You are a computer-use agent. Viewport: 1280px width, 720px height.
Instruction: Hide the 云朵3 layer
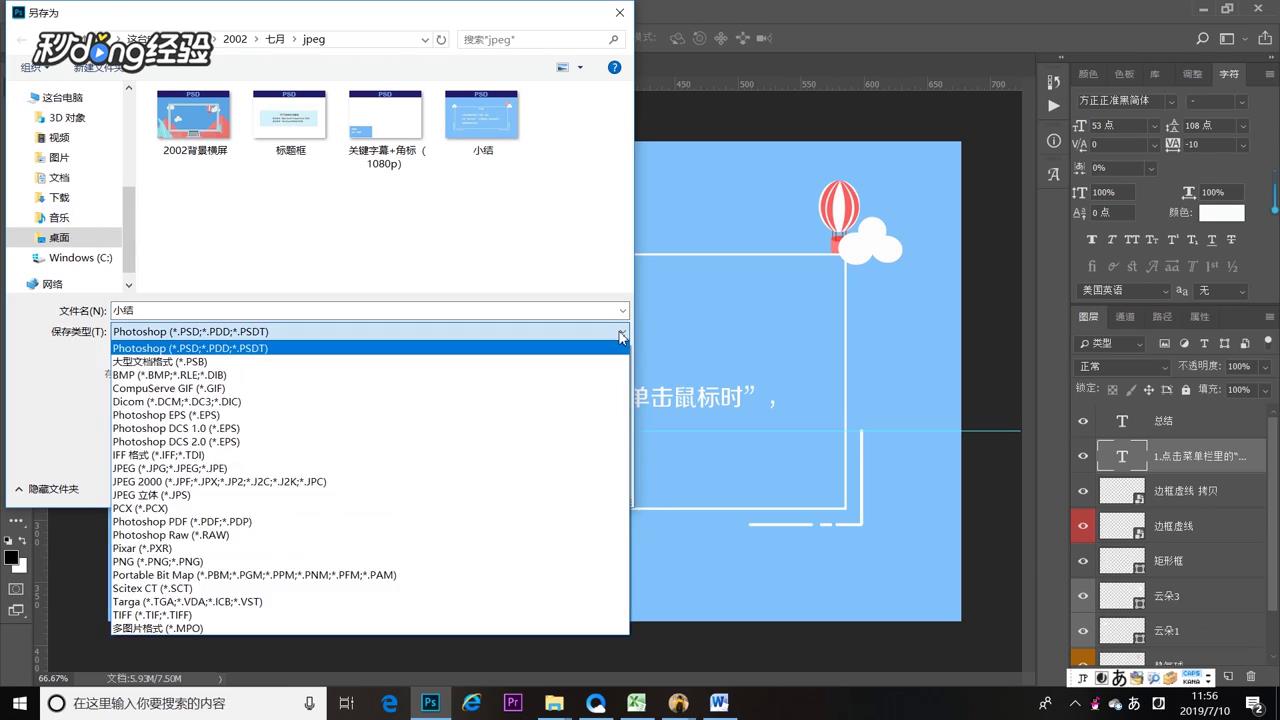[1083, 596]
